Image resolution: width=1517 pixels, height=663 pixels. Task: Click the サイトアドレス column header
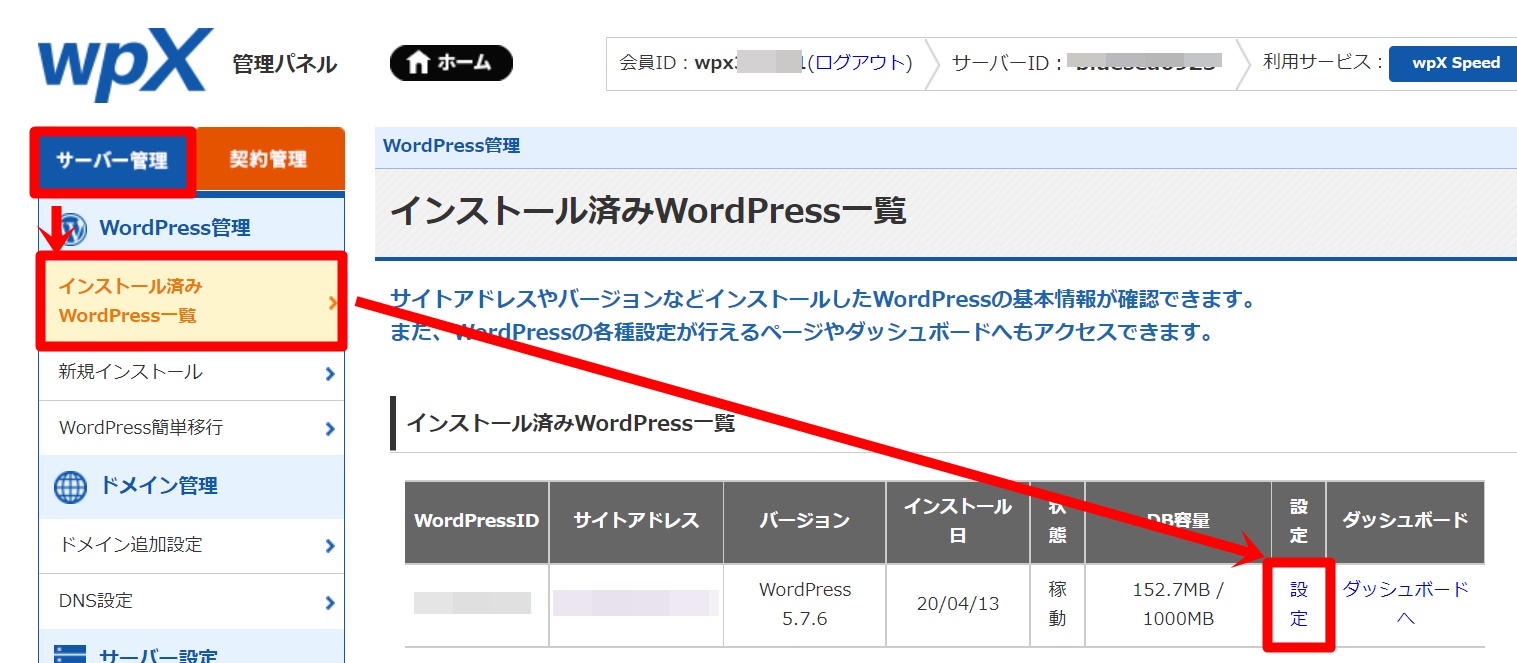pos(636,521)
